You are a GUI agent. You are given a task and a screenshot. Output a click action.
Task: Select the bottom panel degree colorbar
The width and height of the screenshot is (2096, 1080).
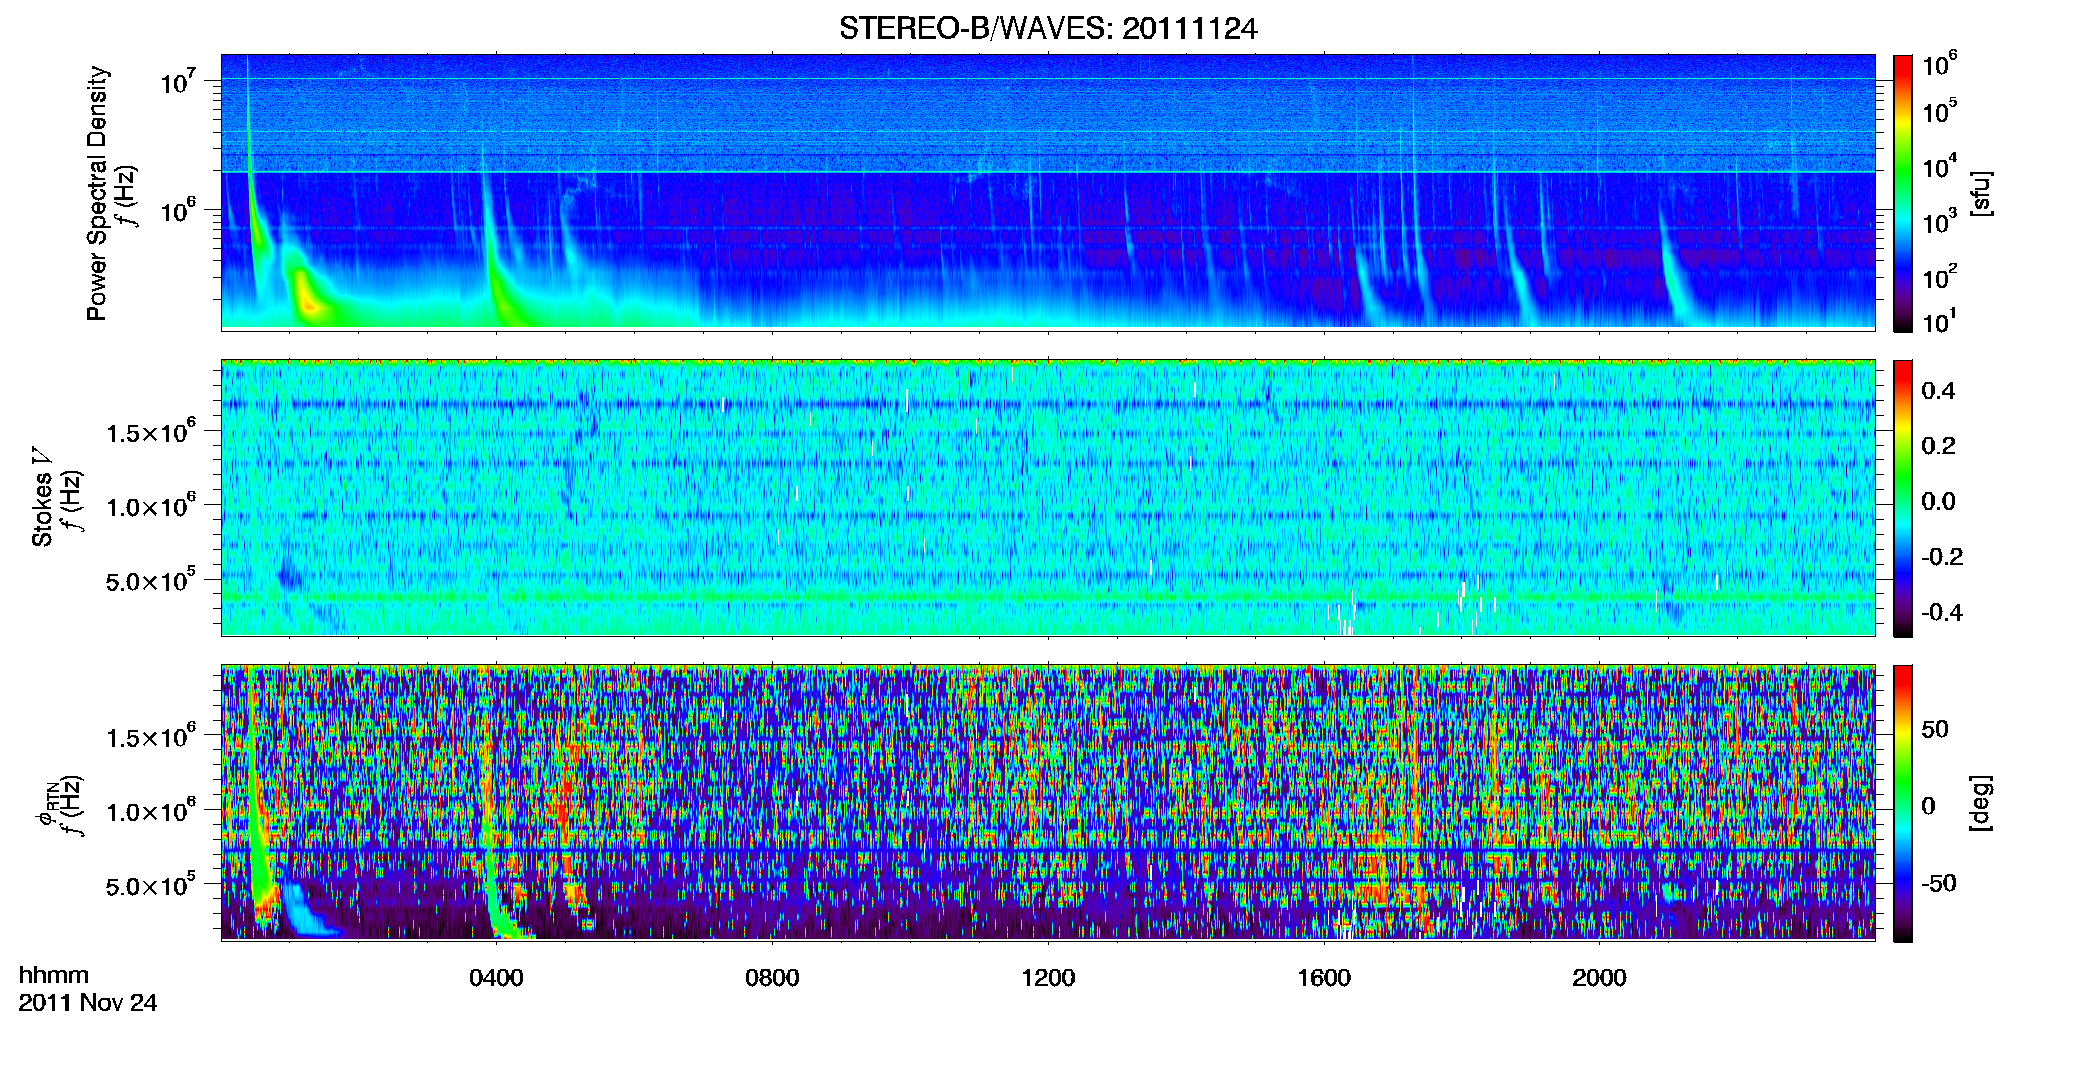click(1903, 803)
